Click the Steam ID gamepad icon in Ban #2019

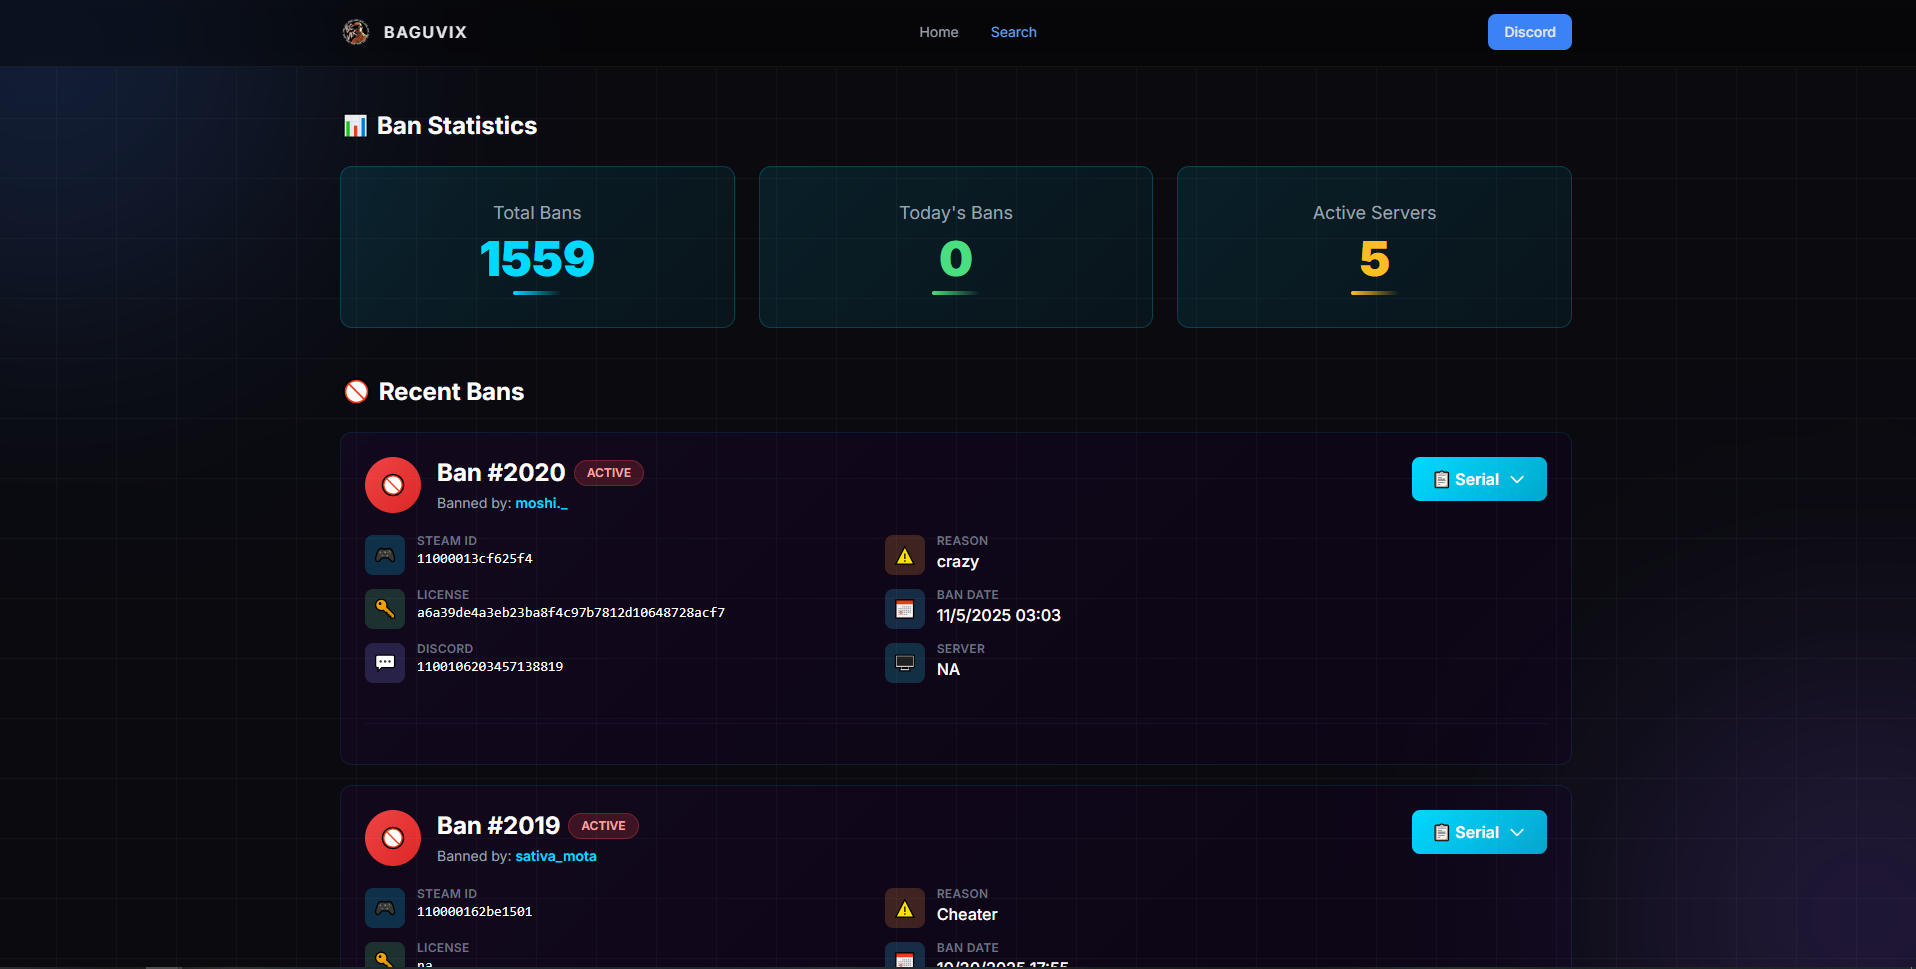pos(385,908)
